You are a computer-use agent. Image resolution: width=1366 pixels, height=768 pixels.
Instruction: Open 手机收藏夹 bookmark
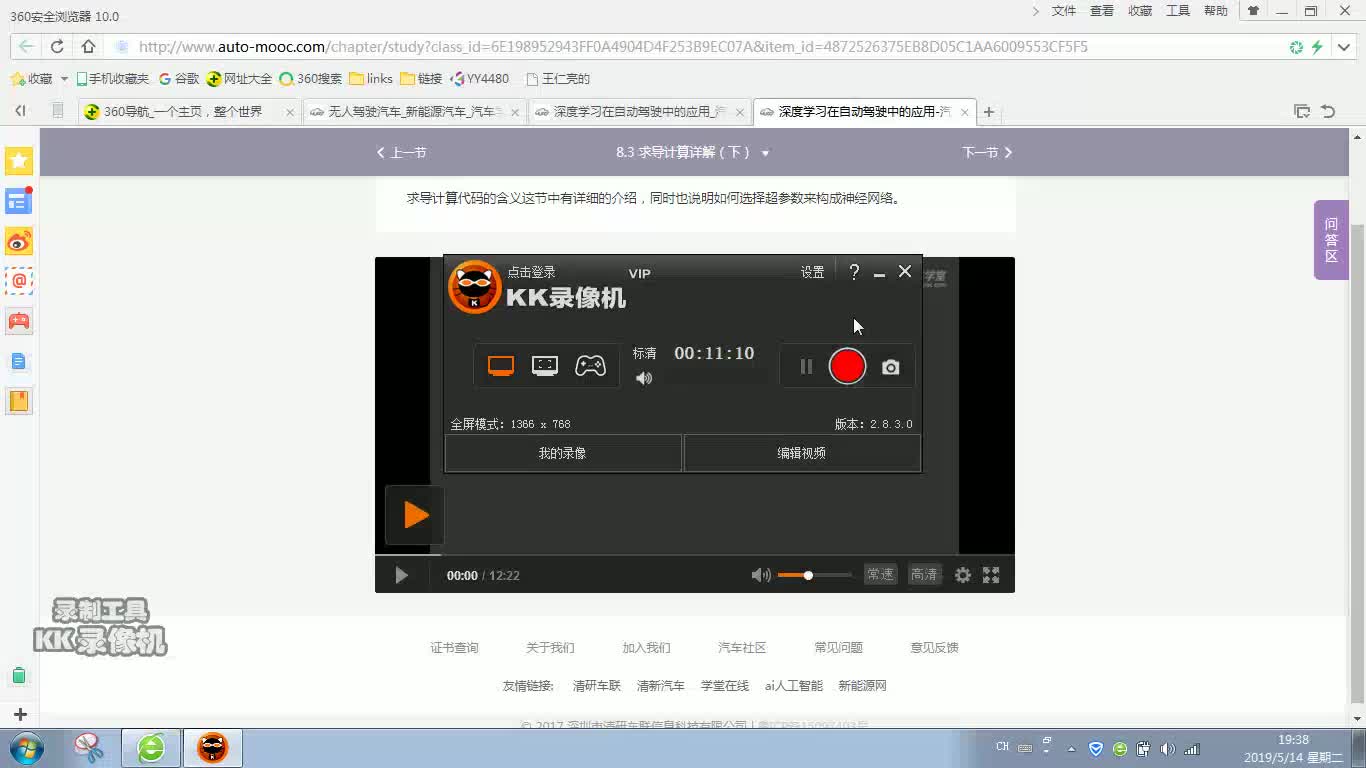tap(113, 79)
